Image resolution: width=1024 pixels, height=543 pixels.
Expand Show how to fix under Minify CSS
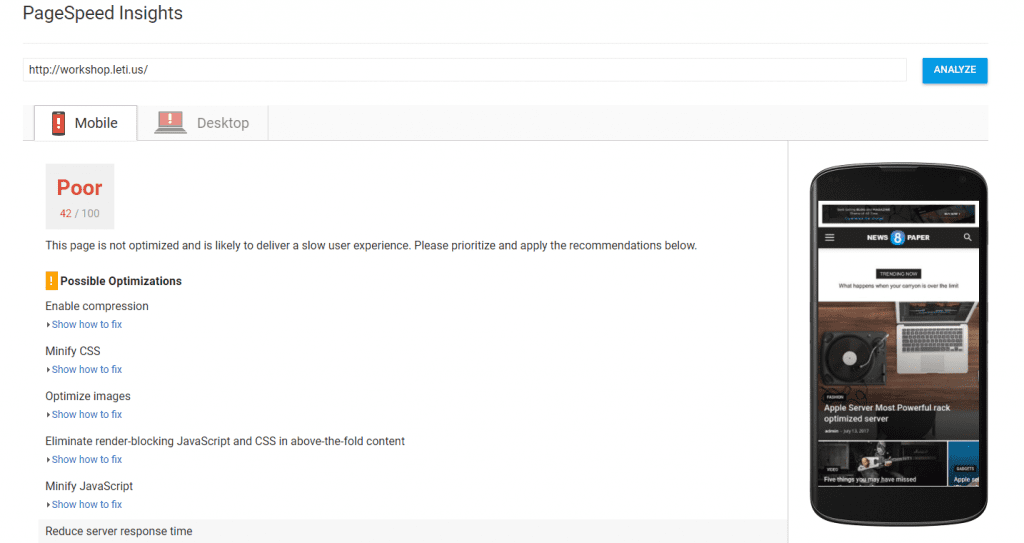coord(86,369)
